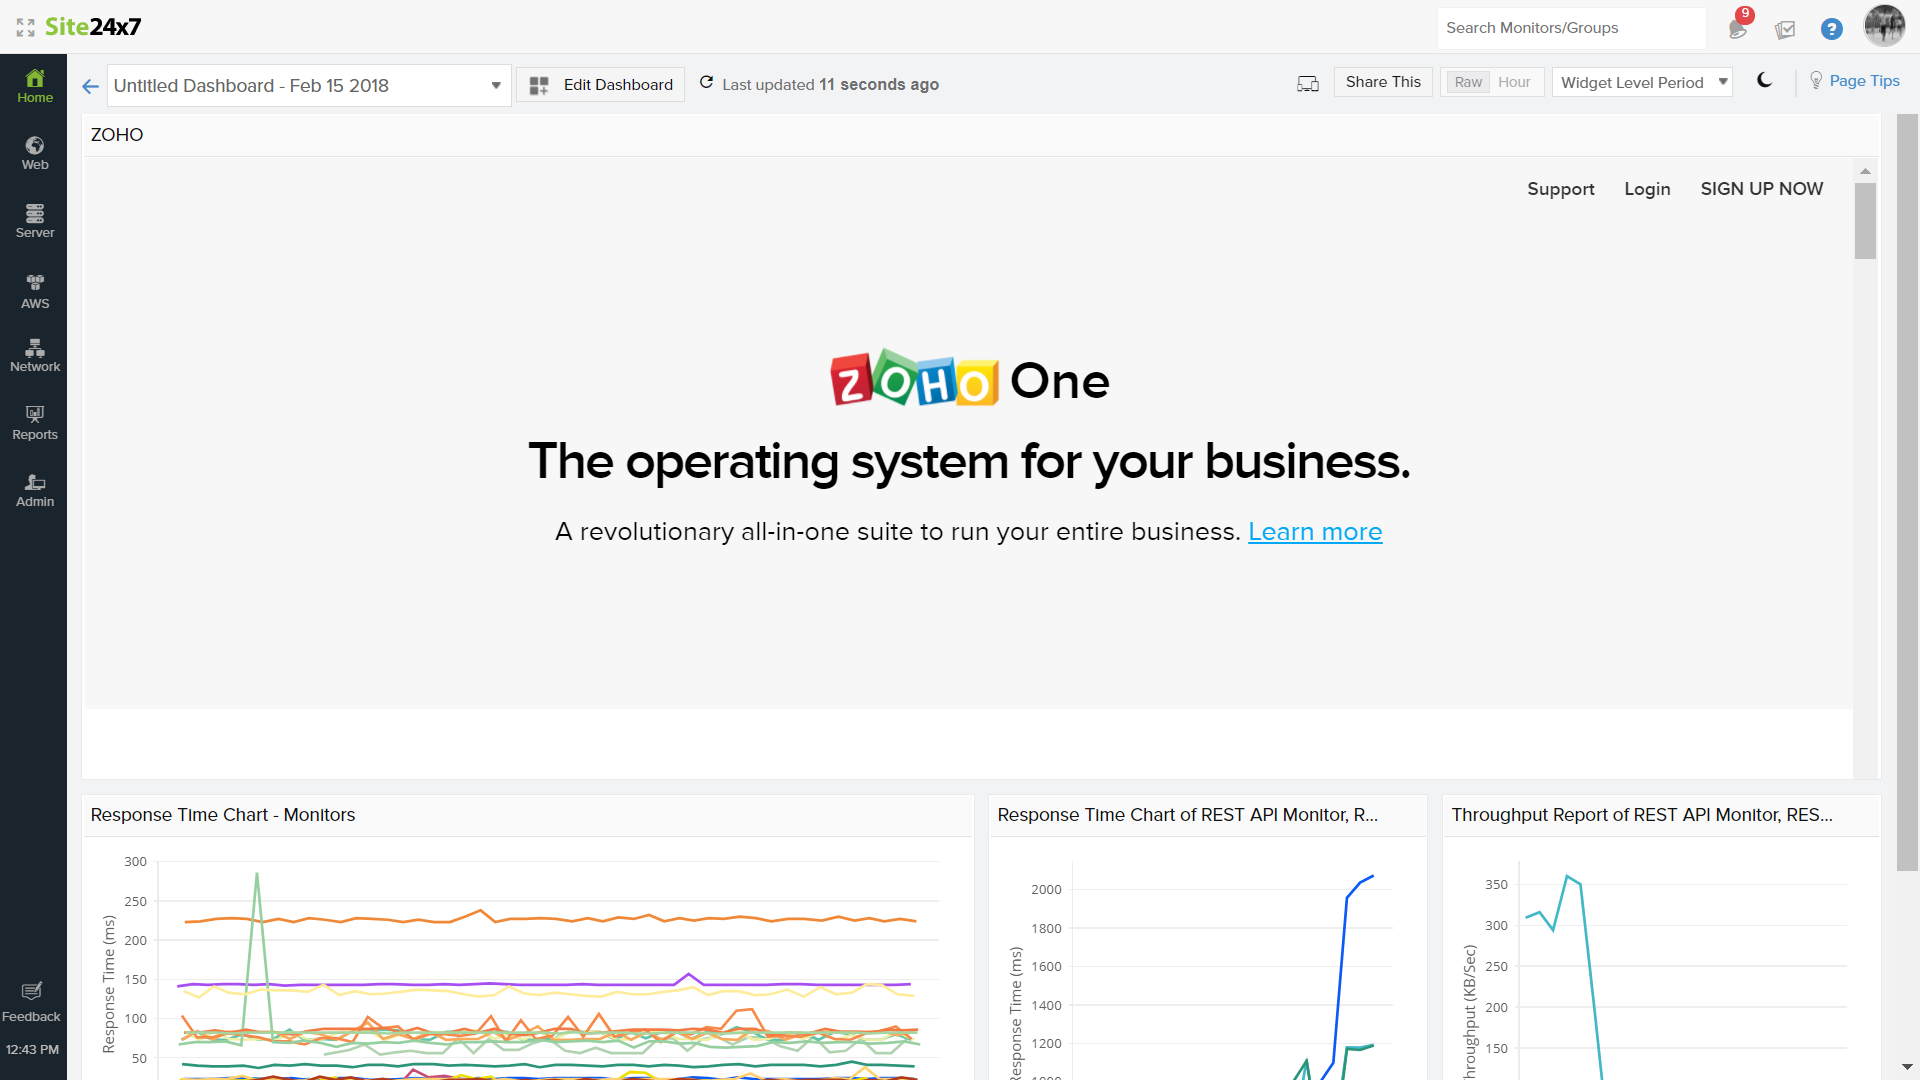
Task: Open the user profile avatar menu
Action: coord(1884,27)
